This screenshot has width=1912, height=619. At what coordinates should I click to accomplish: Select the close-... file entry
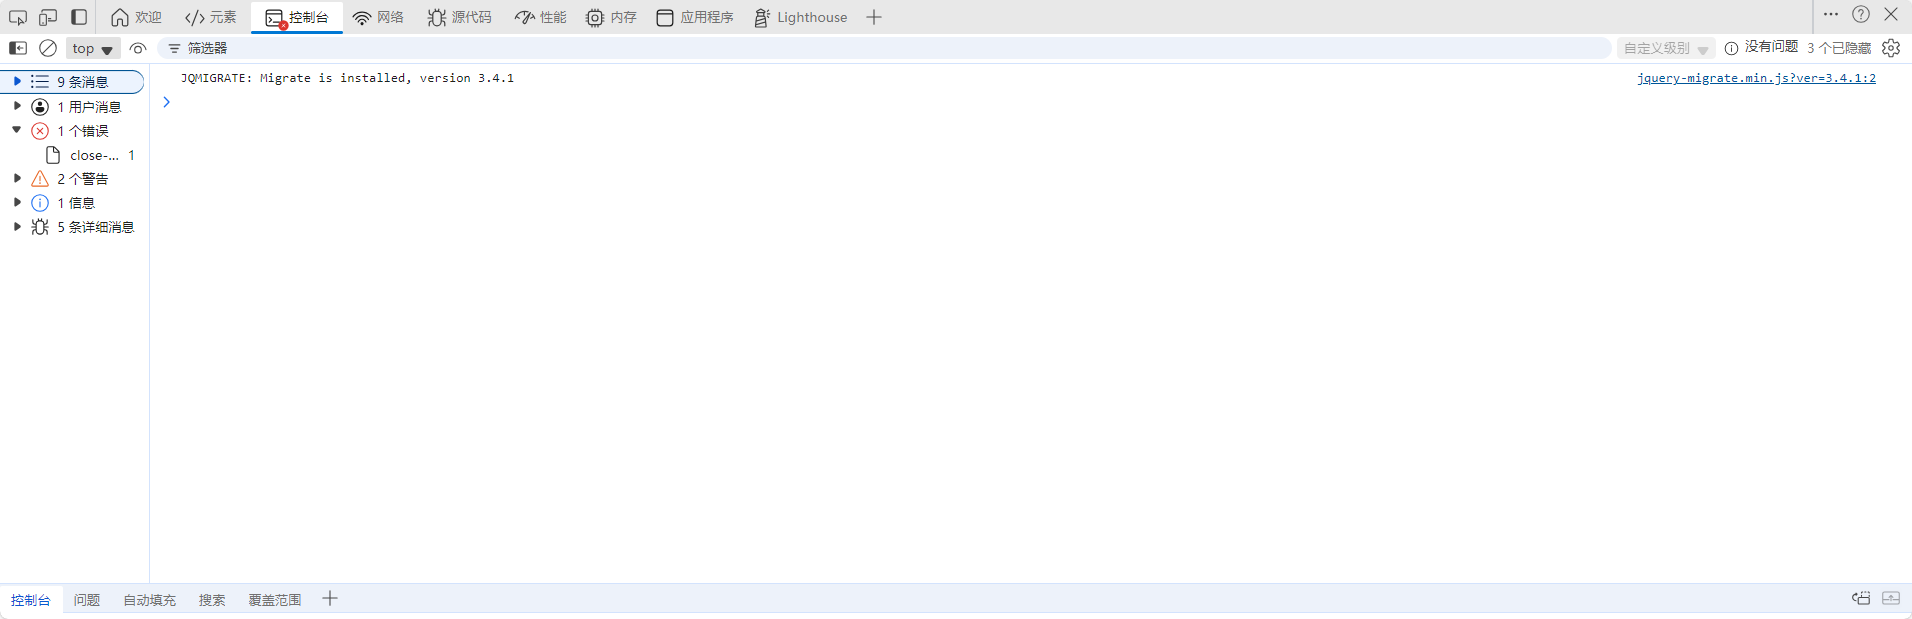click(90, 155)
